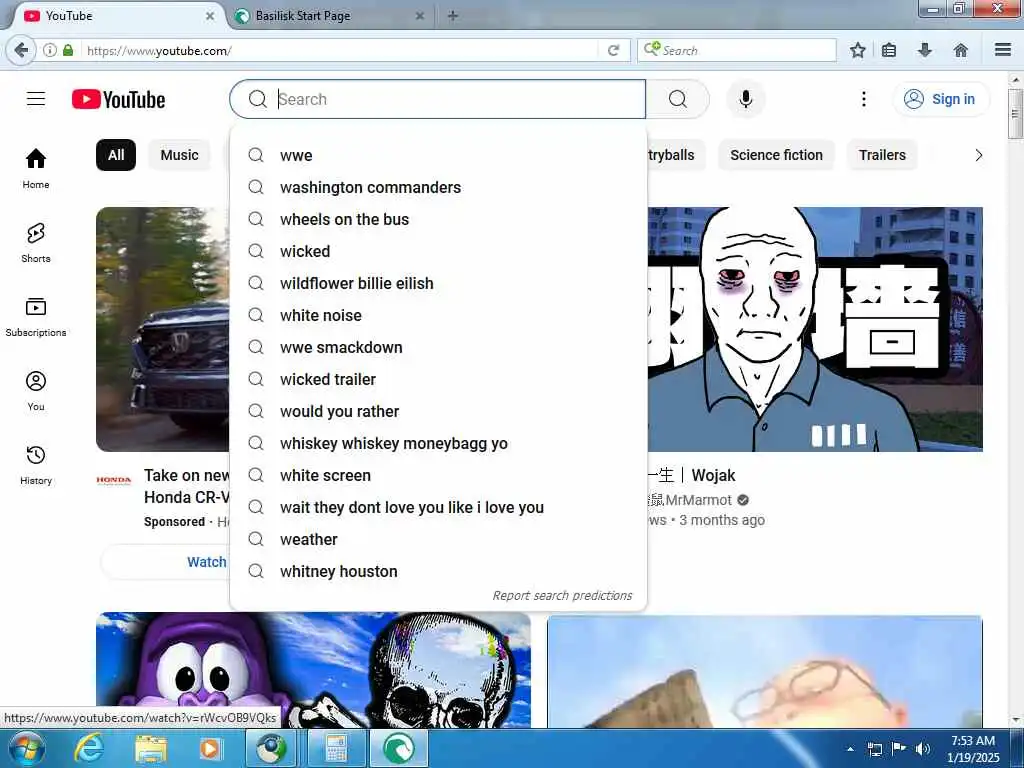Select the Science fiction filter chip
This screenshot has height=768, width=1024.
pyautogui.click(x=776, y=155)
